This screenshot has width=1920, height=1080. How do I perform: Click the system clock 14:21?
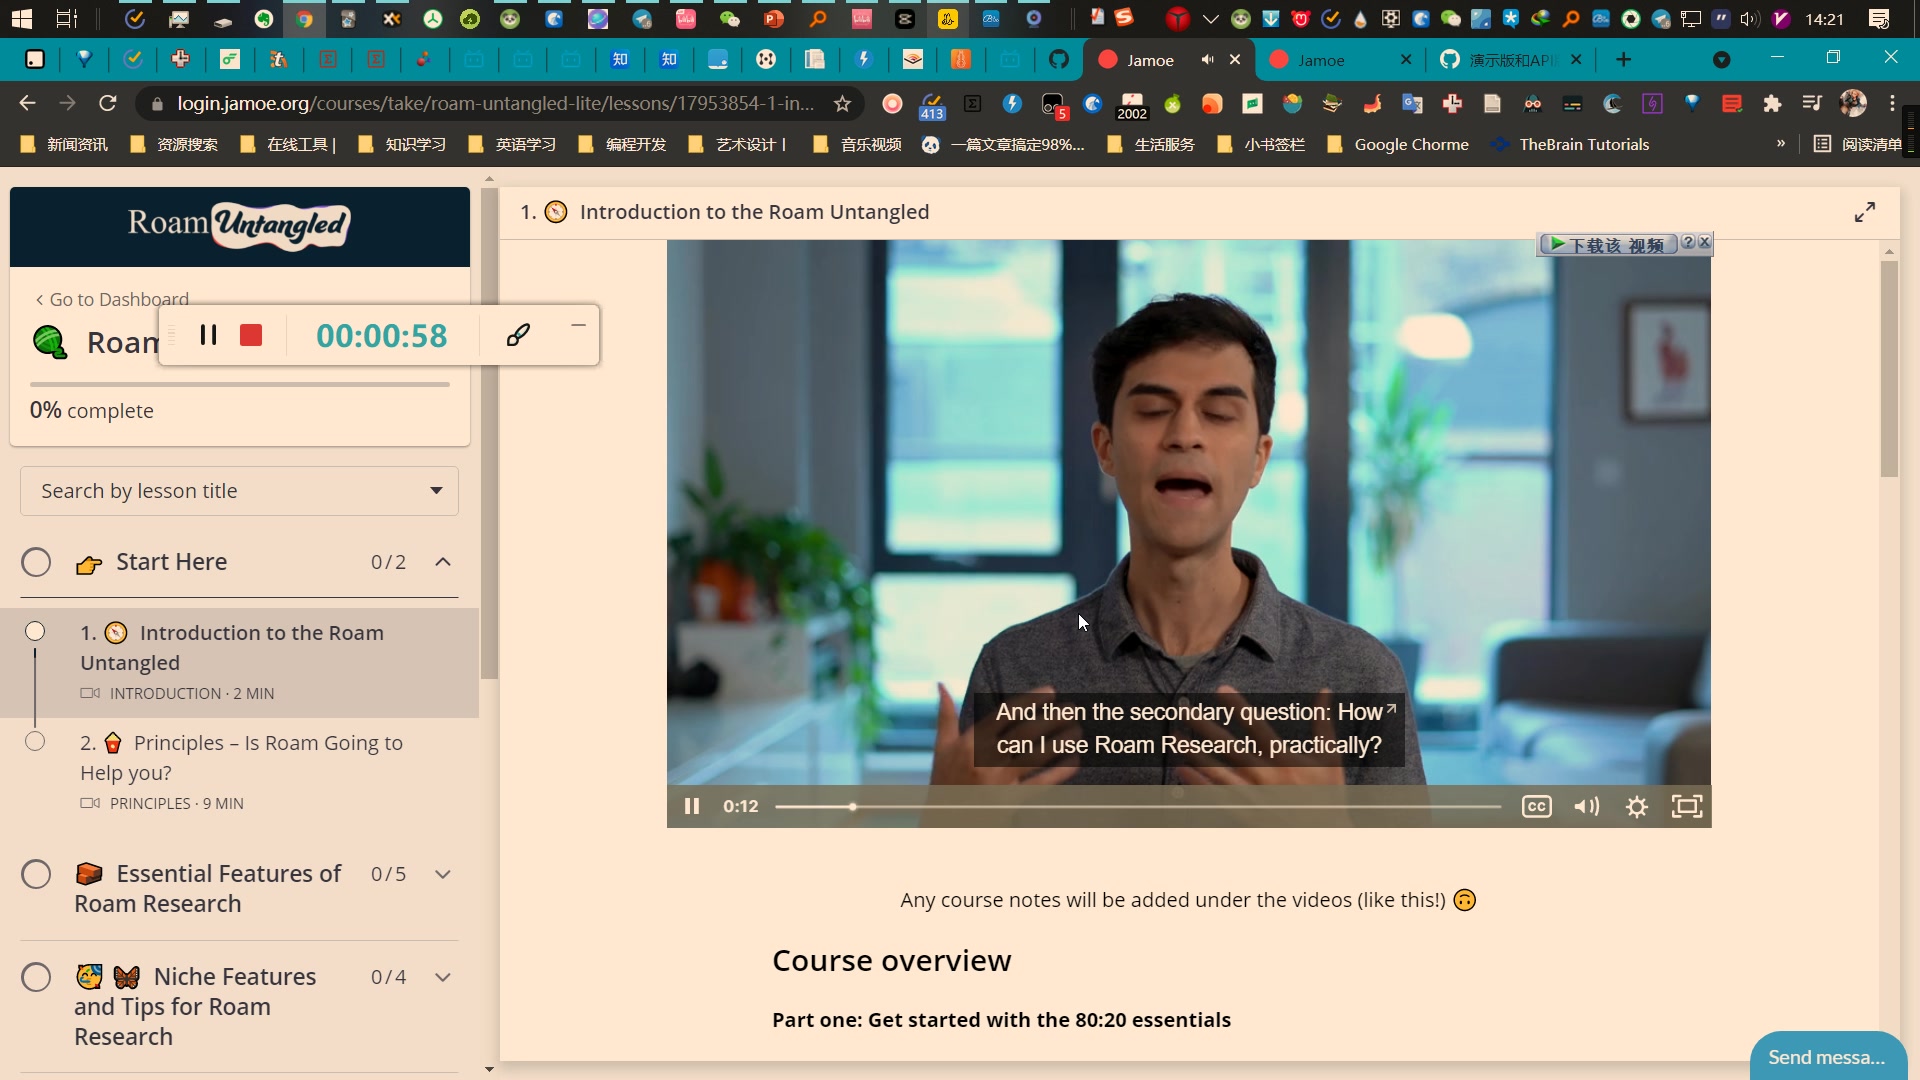pos(1824,18)
